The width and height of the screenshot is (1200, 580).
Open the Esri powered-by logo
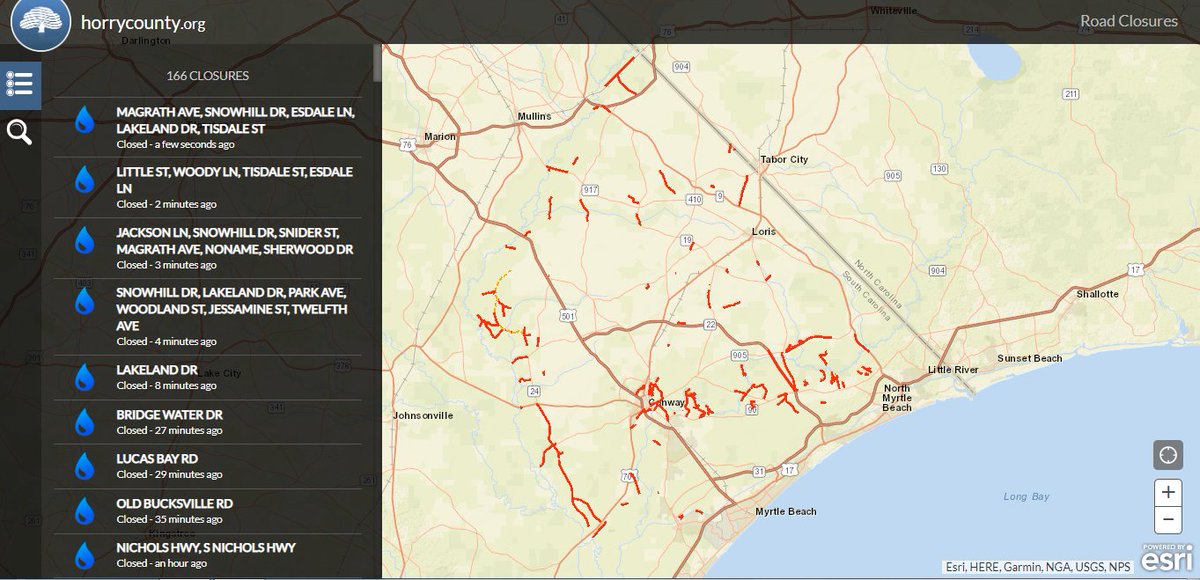(1168, 560)
